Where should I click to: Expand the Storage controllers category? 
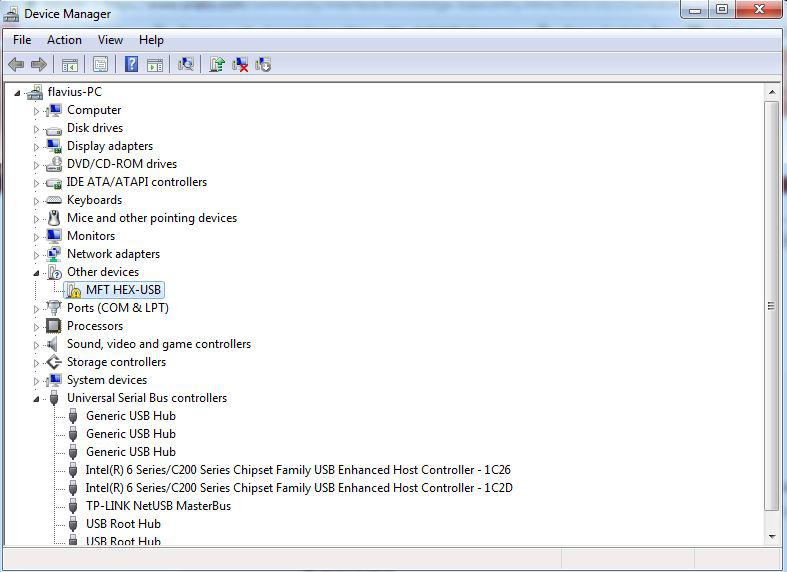tap(36, 363)
